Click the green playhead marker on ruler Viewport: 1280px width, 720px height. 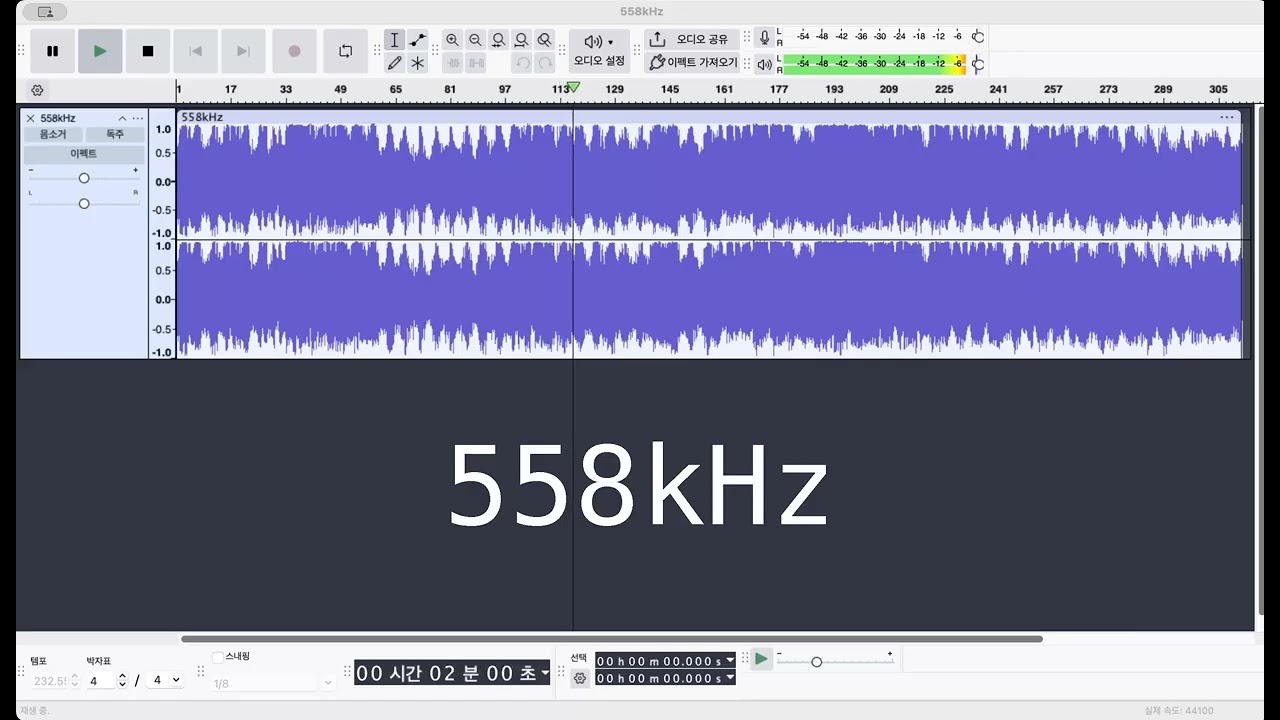pos(573,88)
